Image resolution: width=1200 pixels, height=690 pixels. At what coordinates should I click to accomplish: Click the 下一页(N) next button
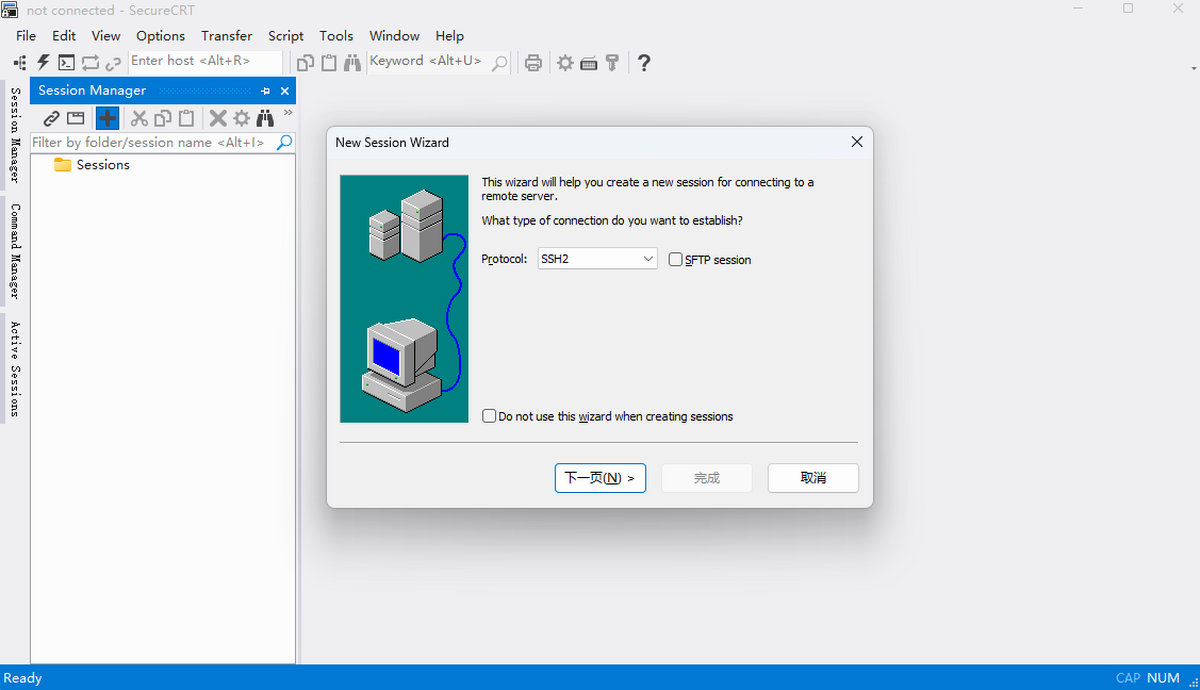600,478
